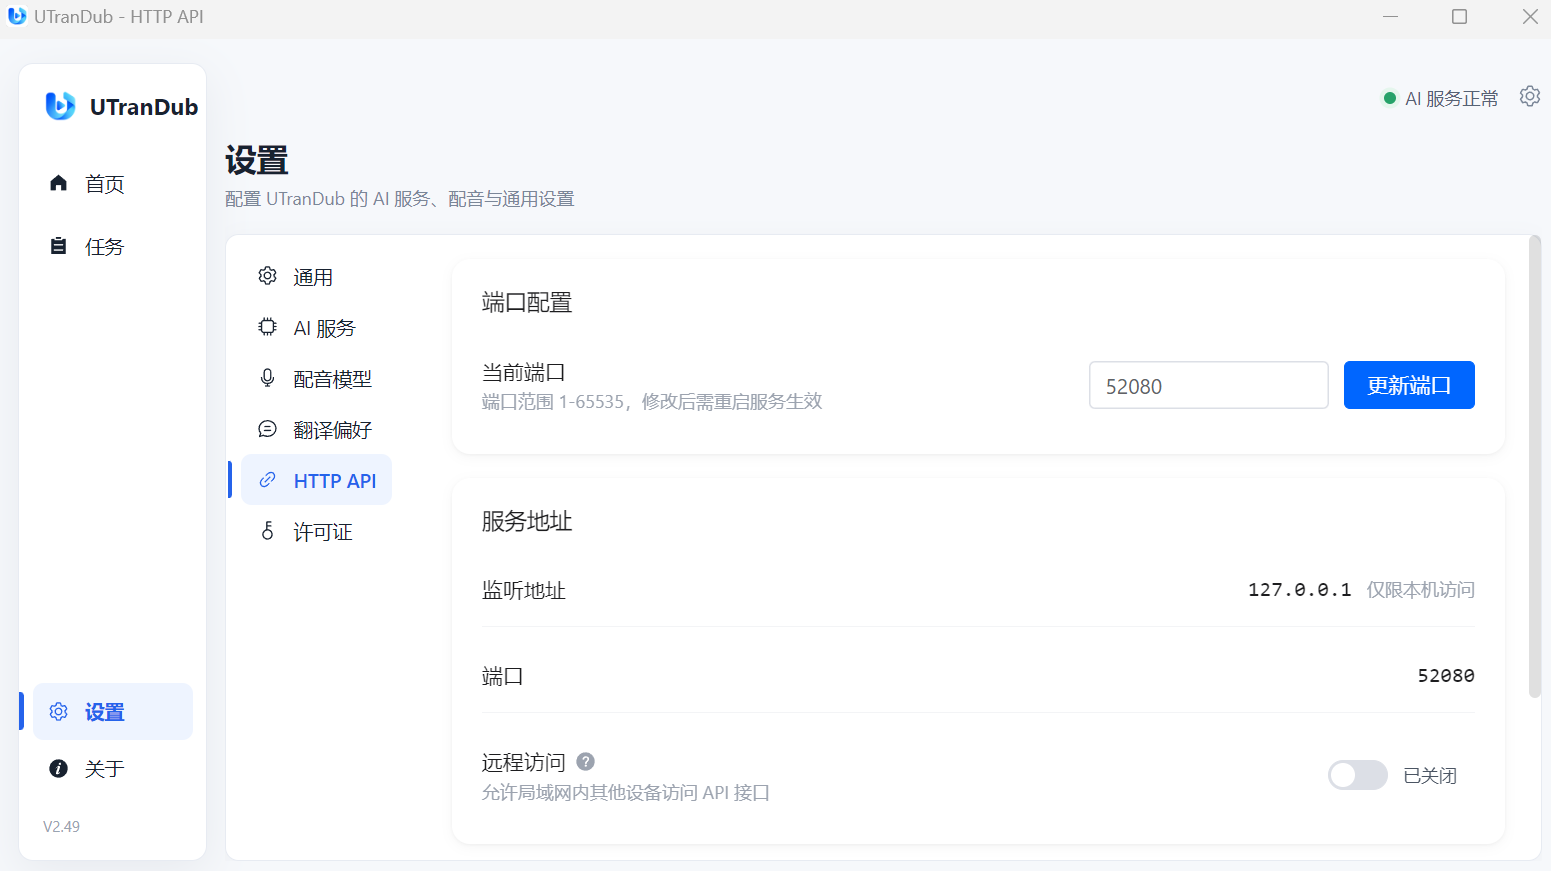Open the 翻译偏好 settings tab
The image size is (1551, 871).
[316, 430]
